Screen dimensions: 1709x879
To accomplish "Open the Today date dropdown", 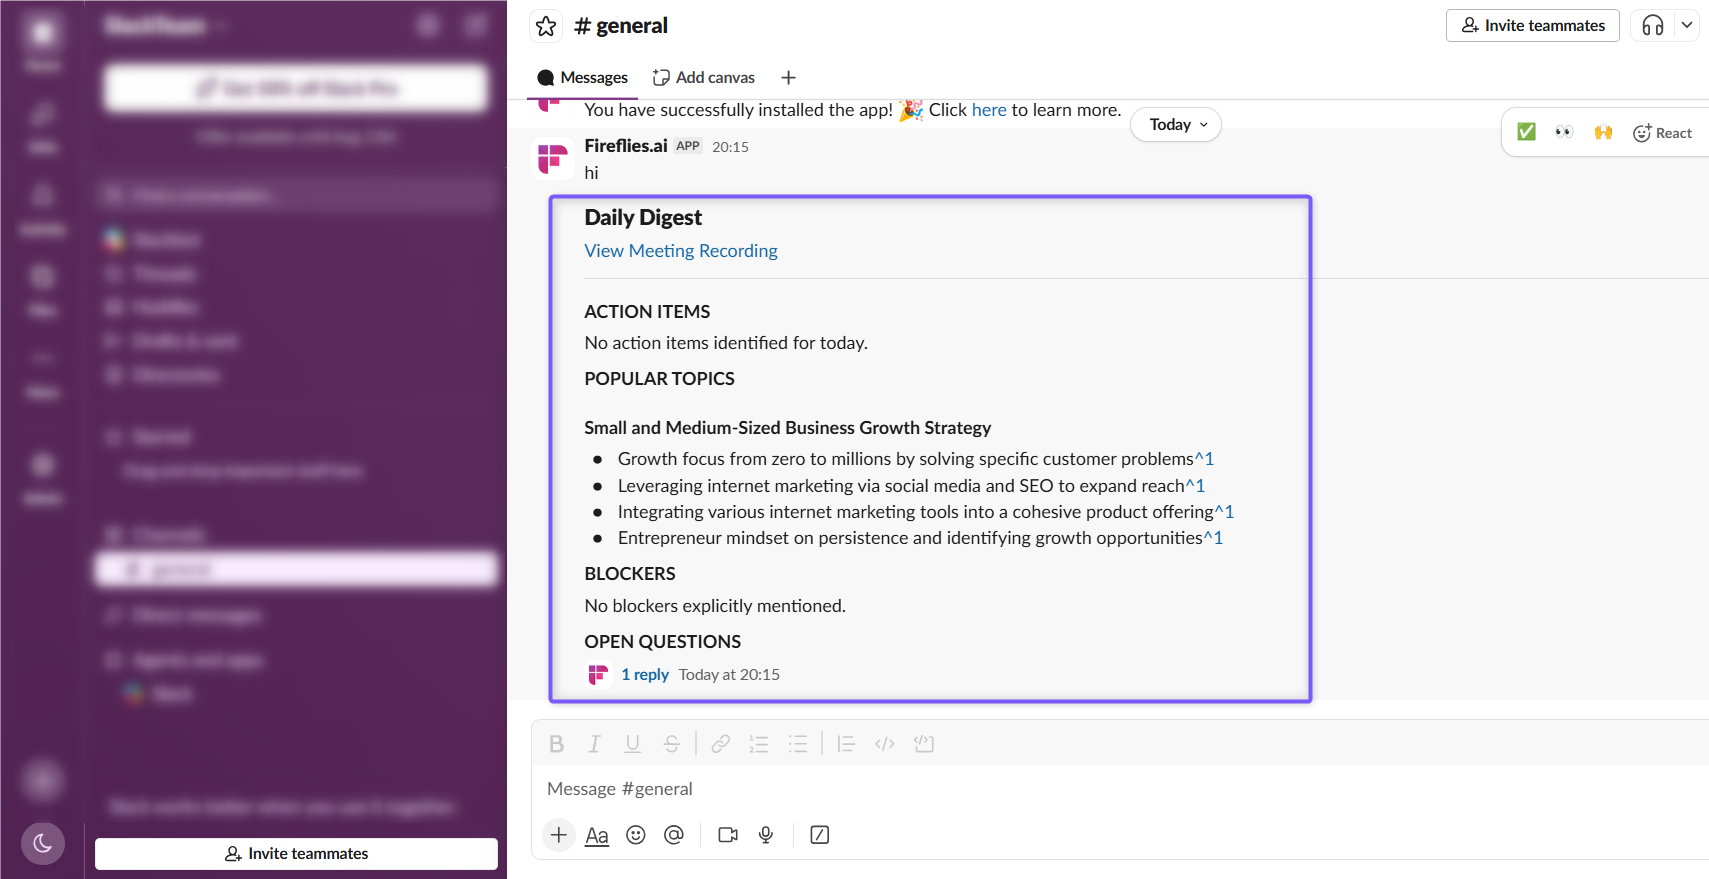I will pos(1177,125).
